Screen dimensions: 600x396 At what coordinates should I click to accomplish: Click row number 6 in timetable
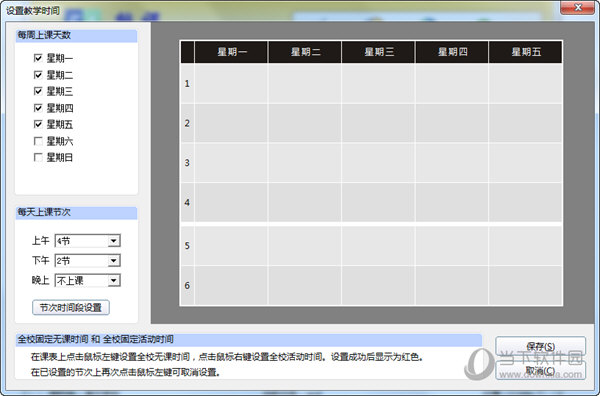tap(187, 285)
